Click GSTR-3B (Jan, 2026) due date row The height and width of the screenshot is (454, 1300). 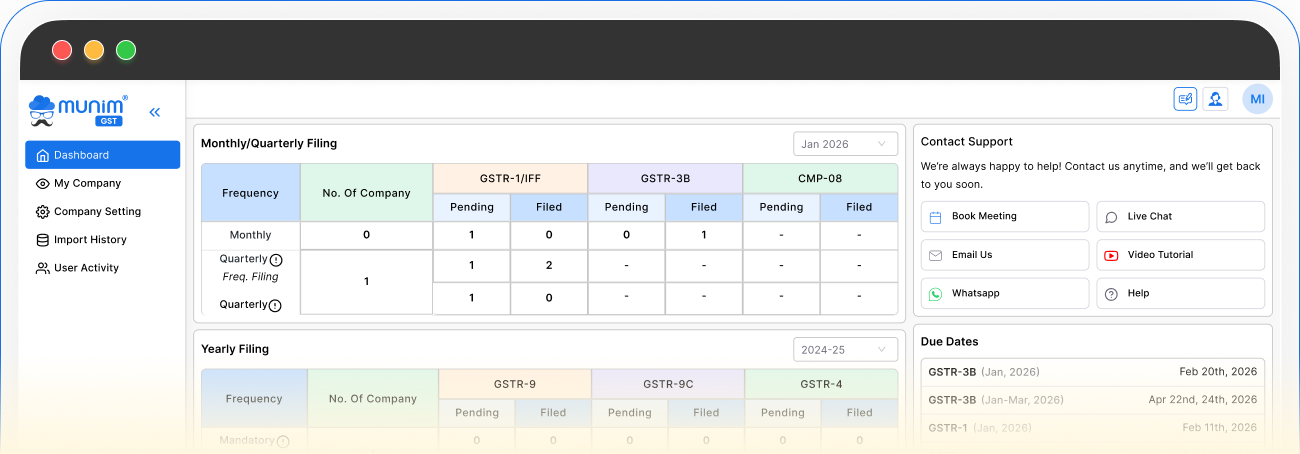[x=1093, y=372]
